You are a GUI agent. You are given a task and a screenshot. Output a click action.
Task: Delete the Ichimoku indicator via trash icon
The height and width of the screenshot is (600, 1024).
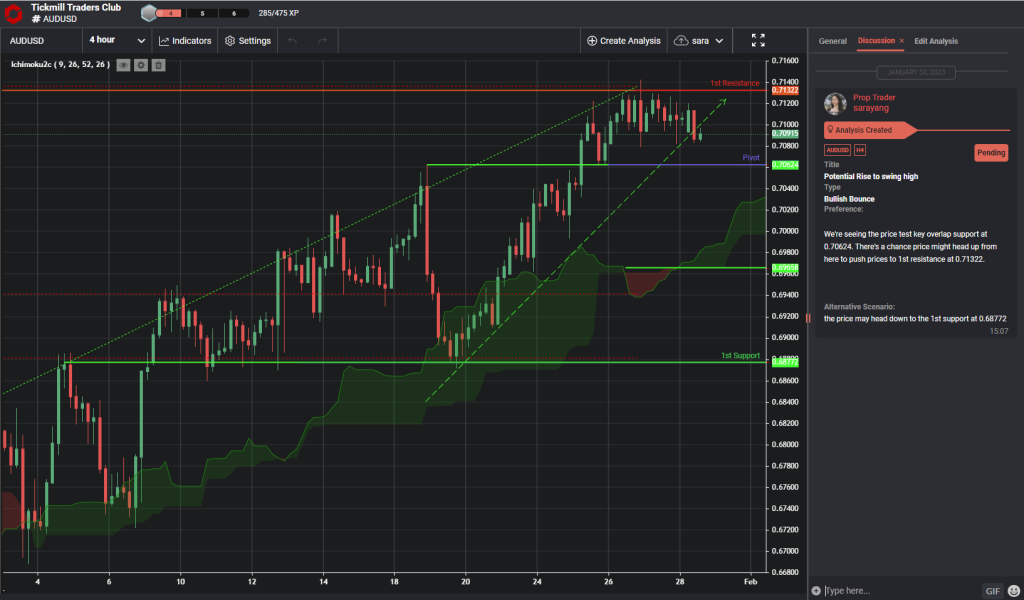(158, 65)
